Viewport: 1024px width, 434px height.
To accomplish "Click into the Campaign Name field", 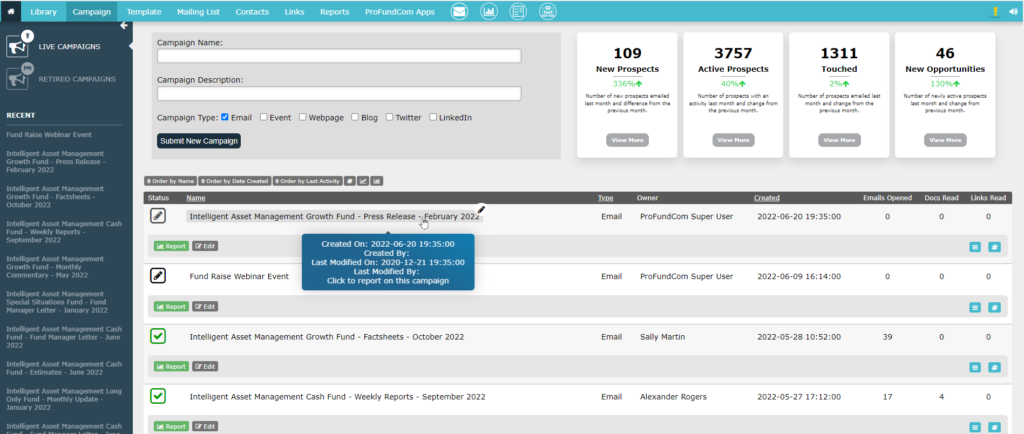I will [x=339, y=56].
